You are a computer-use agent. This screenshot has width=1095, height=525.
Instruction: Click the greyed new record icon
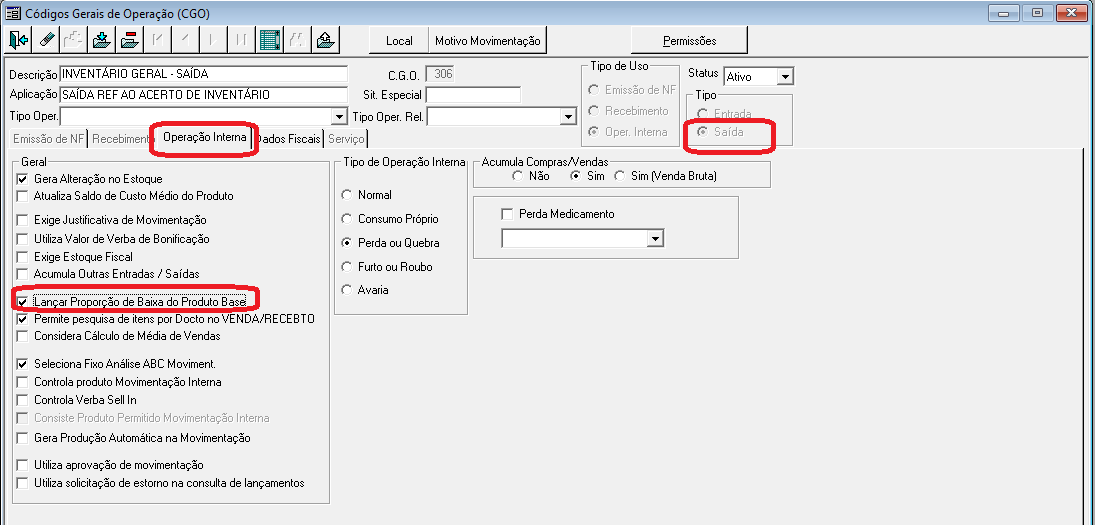(x=73, y=40)
